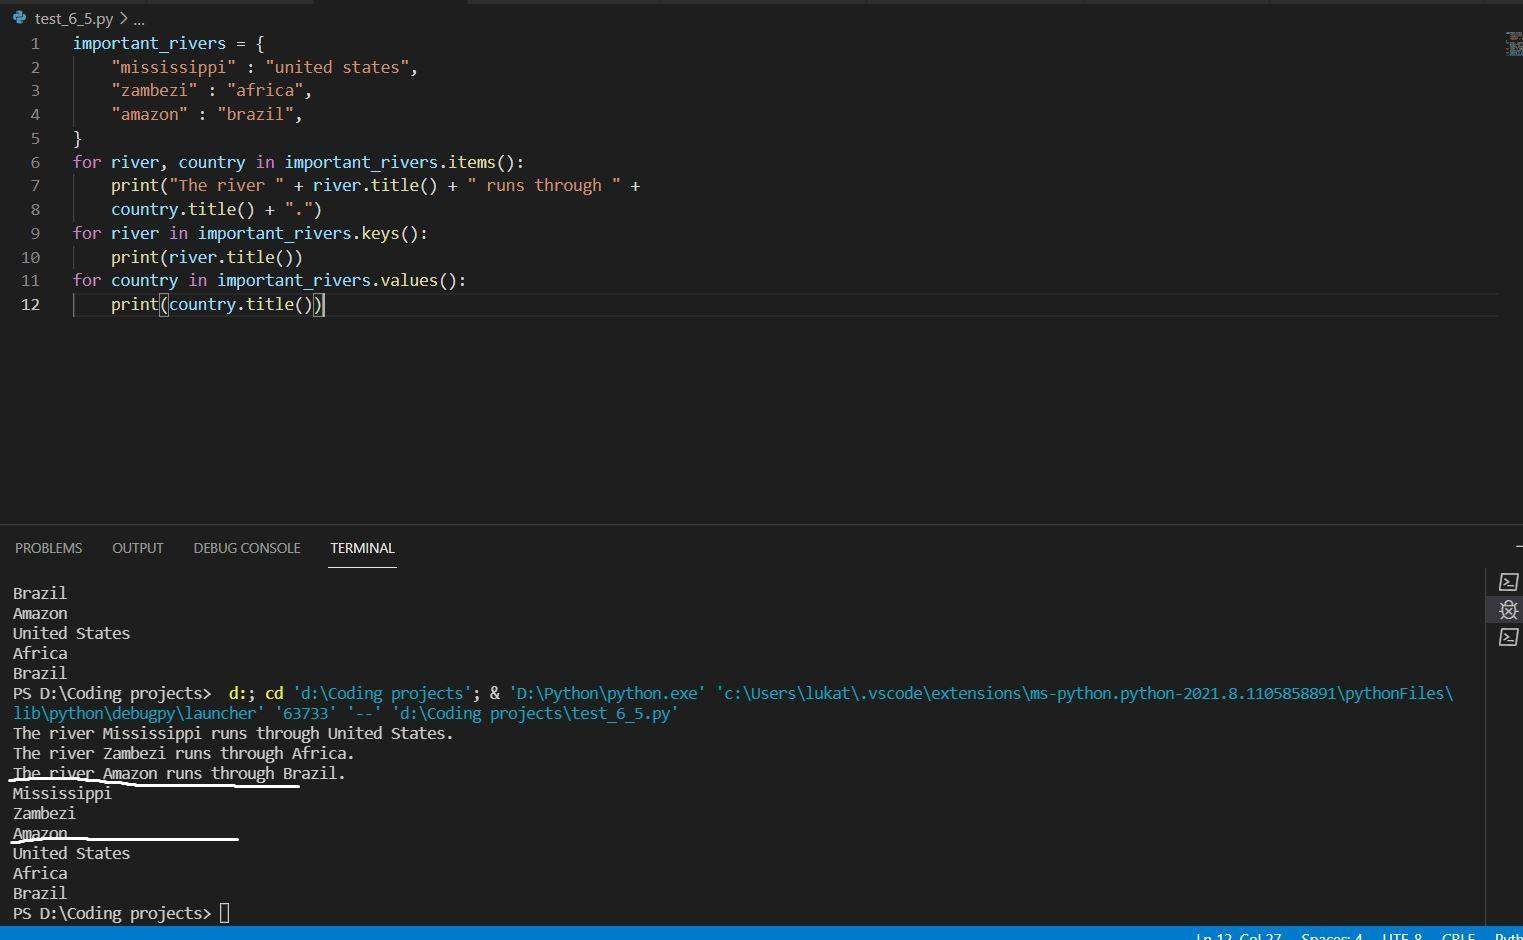Open a new terminal instance
The image size is (1523, 940).
pyautogui.click(x=1509, y=581)
